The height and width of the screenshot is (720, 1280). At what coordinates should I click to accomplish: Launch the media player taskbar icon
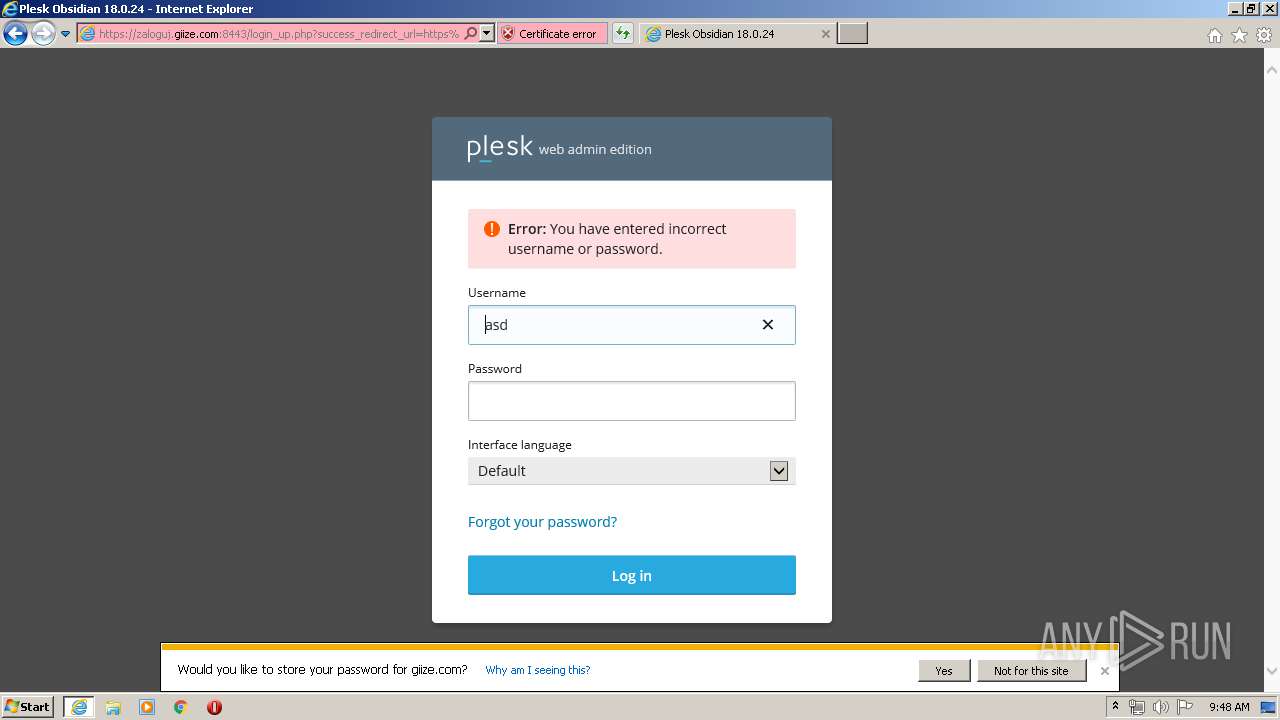pos(147,707)
